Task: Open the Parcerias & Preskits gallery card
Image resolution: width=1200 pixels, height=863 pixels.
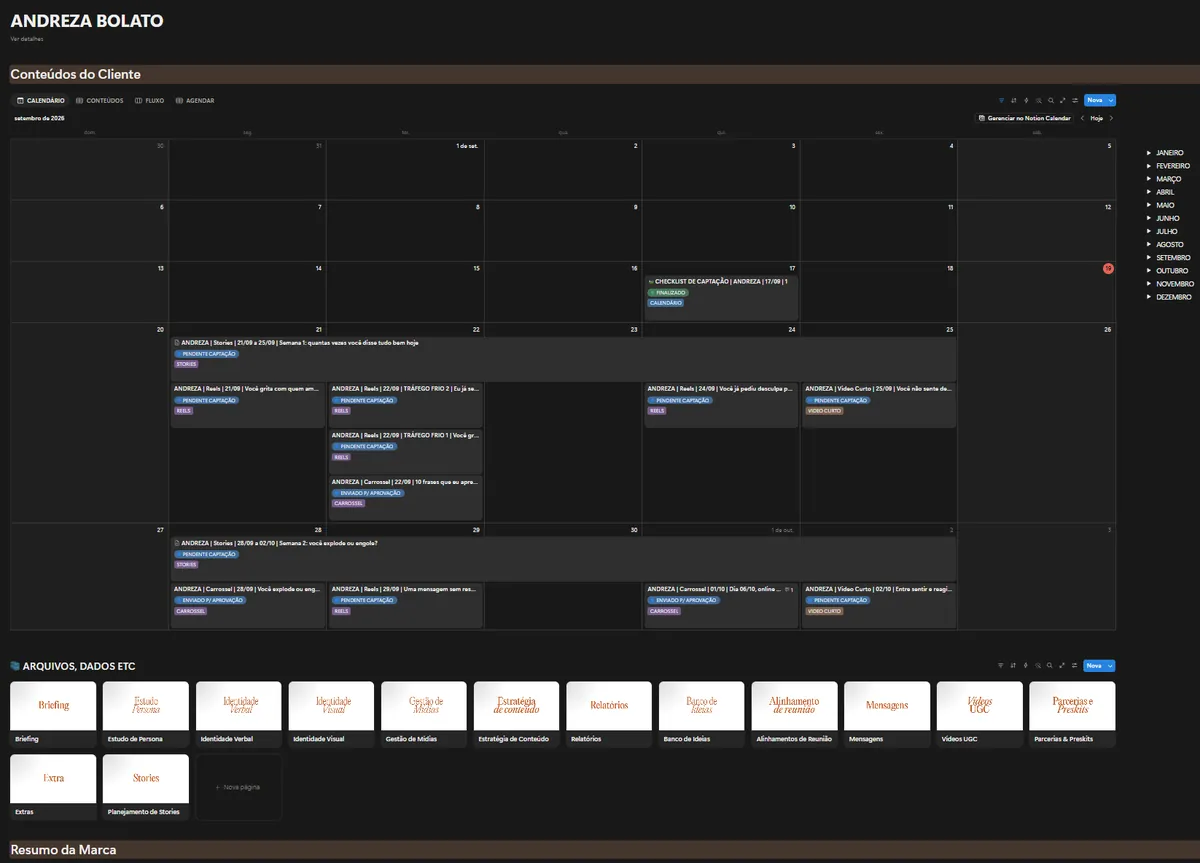Action: tap(1072, 714)
